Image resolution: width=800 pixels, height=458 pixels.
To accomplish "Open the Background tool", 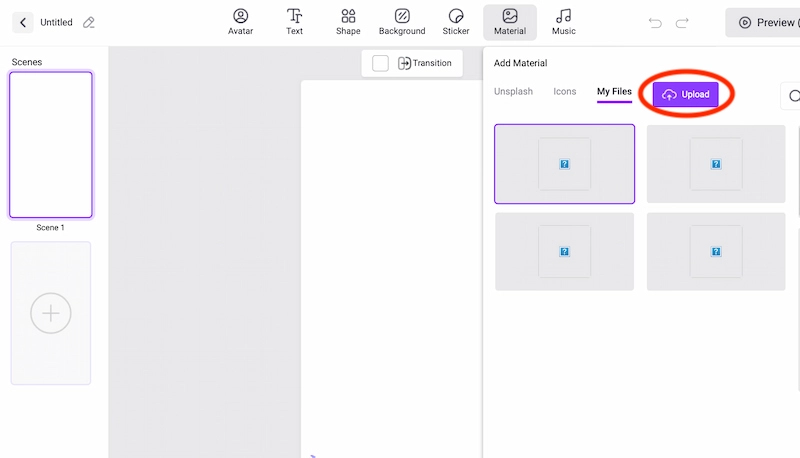I will tap(402, 22).
